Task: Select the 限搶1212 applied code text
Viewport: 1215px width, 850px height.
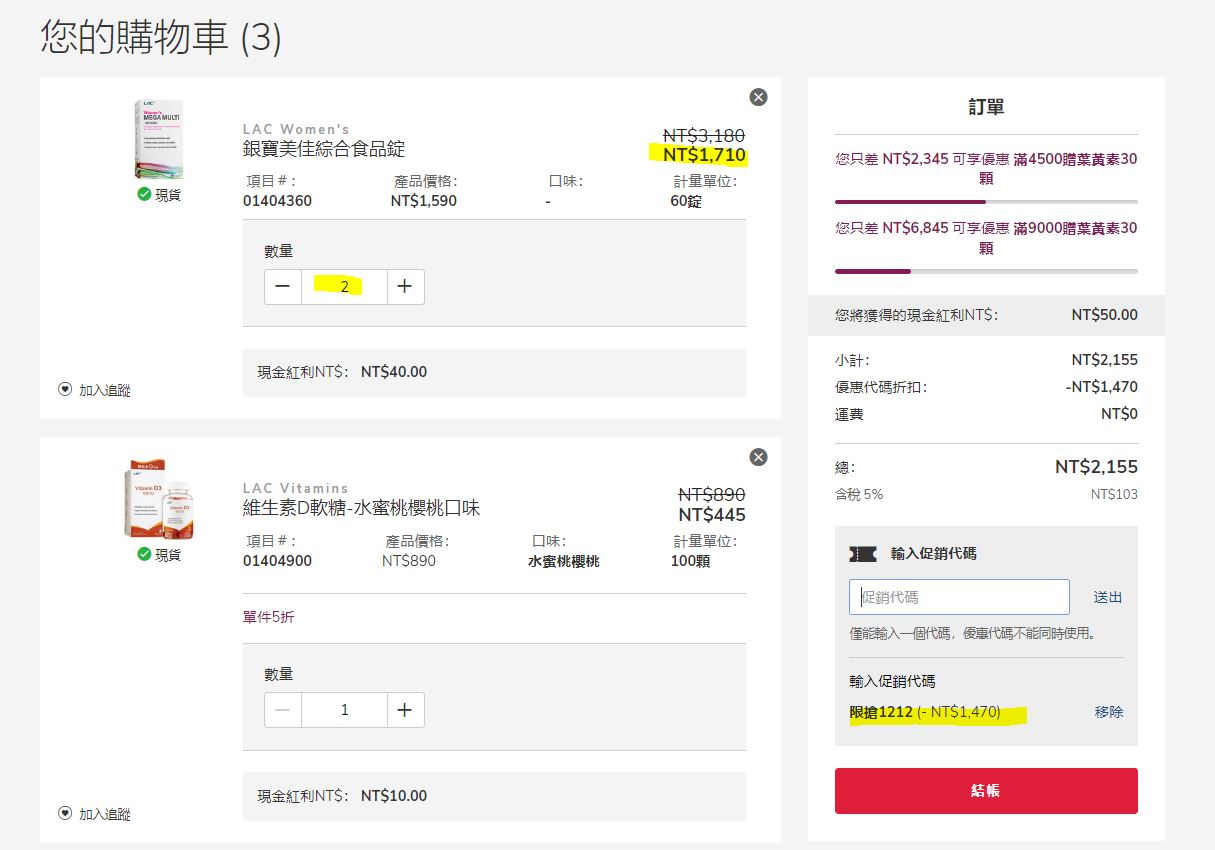Action: pos(881,712)
